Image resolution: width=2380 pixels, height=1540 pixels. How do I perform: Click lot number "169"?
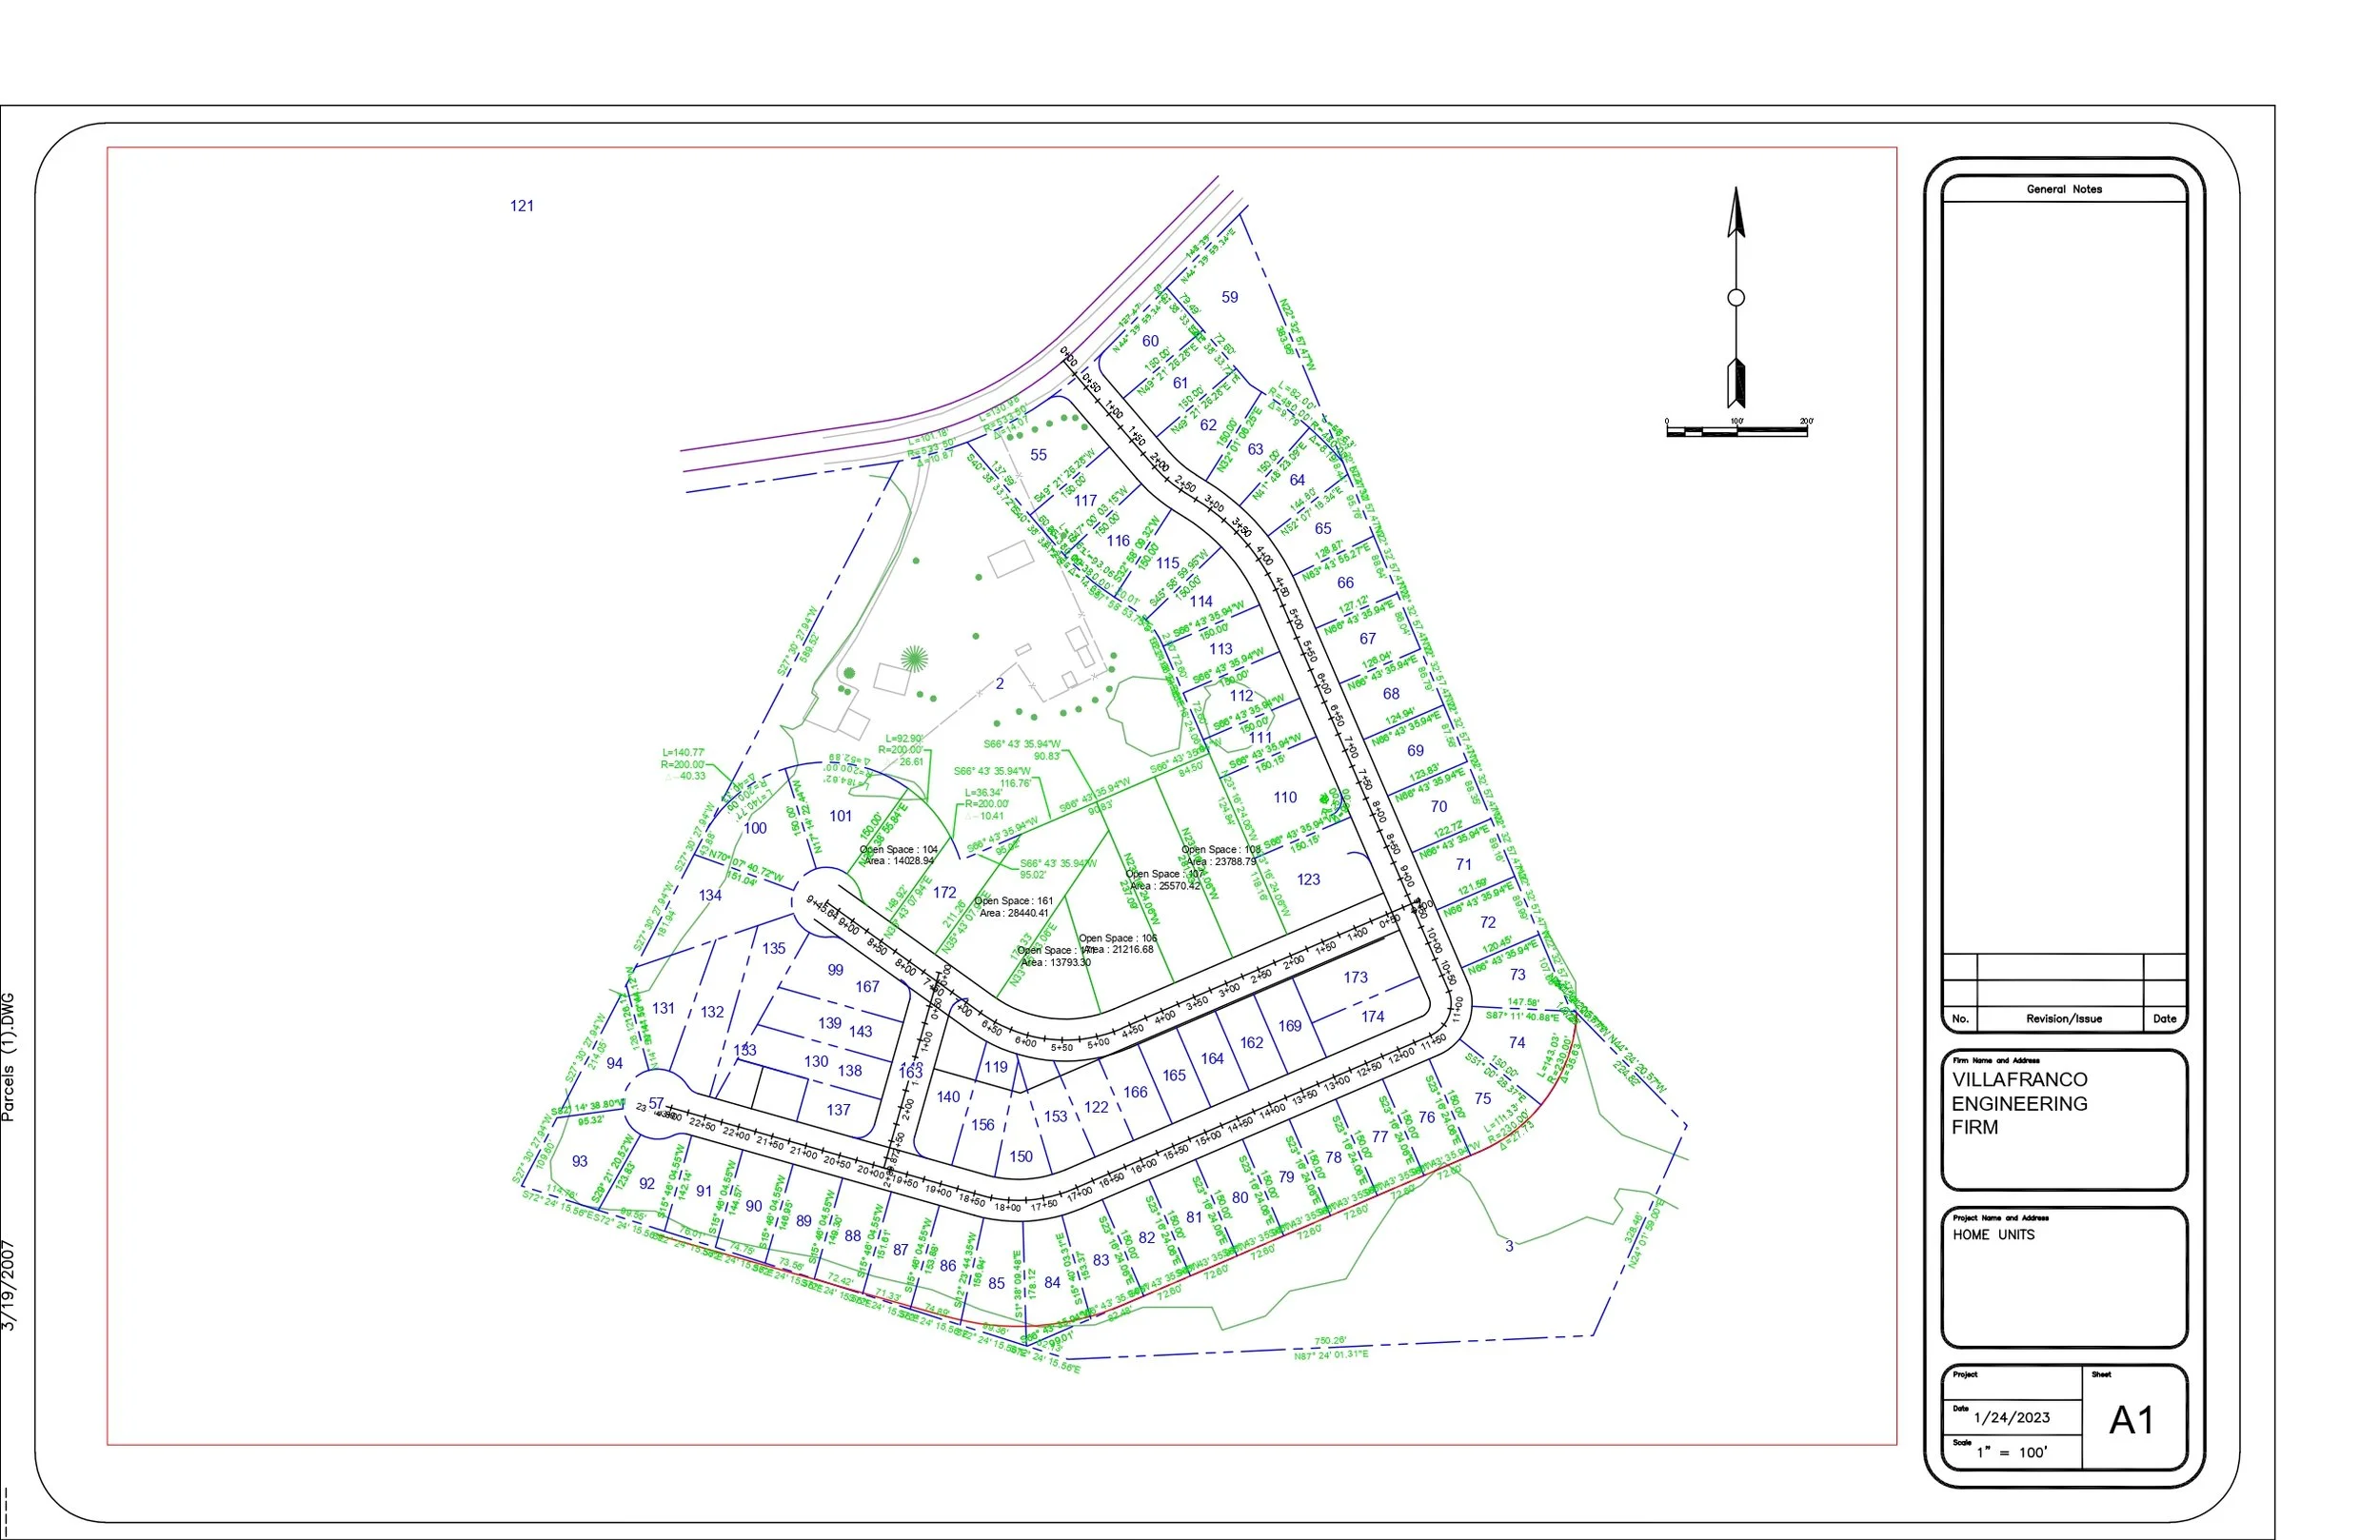pos(1290,1026)
